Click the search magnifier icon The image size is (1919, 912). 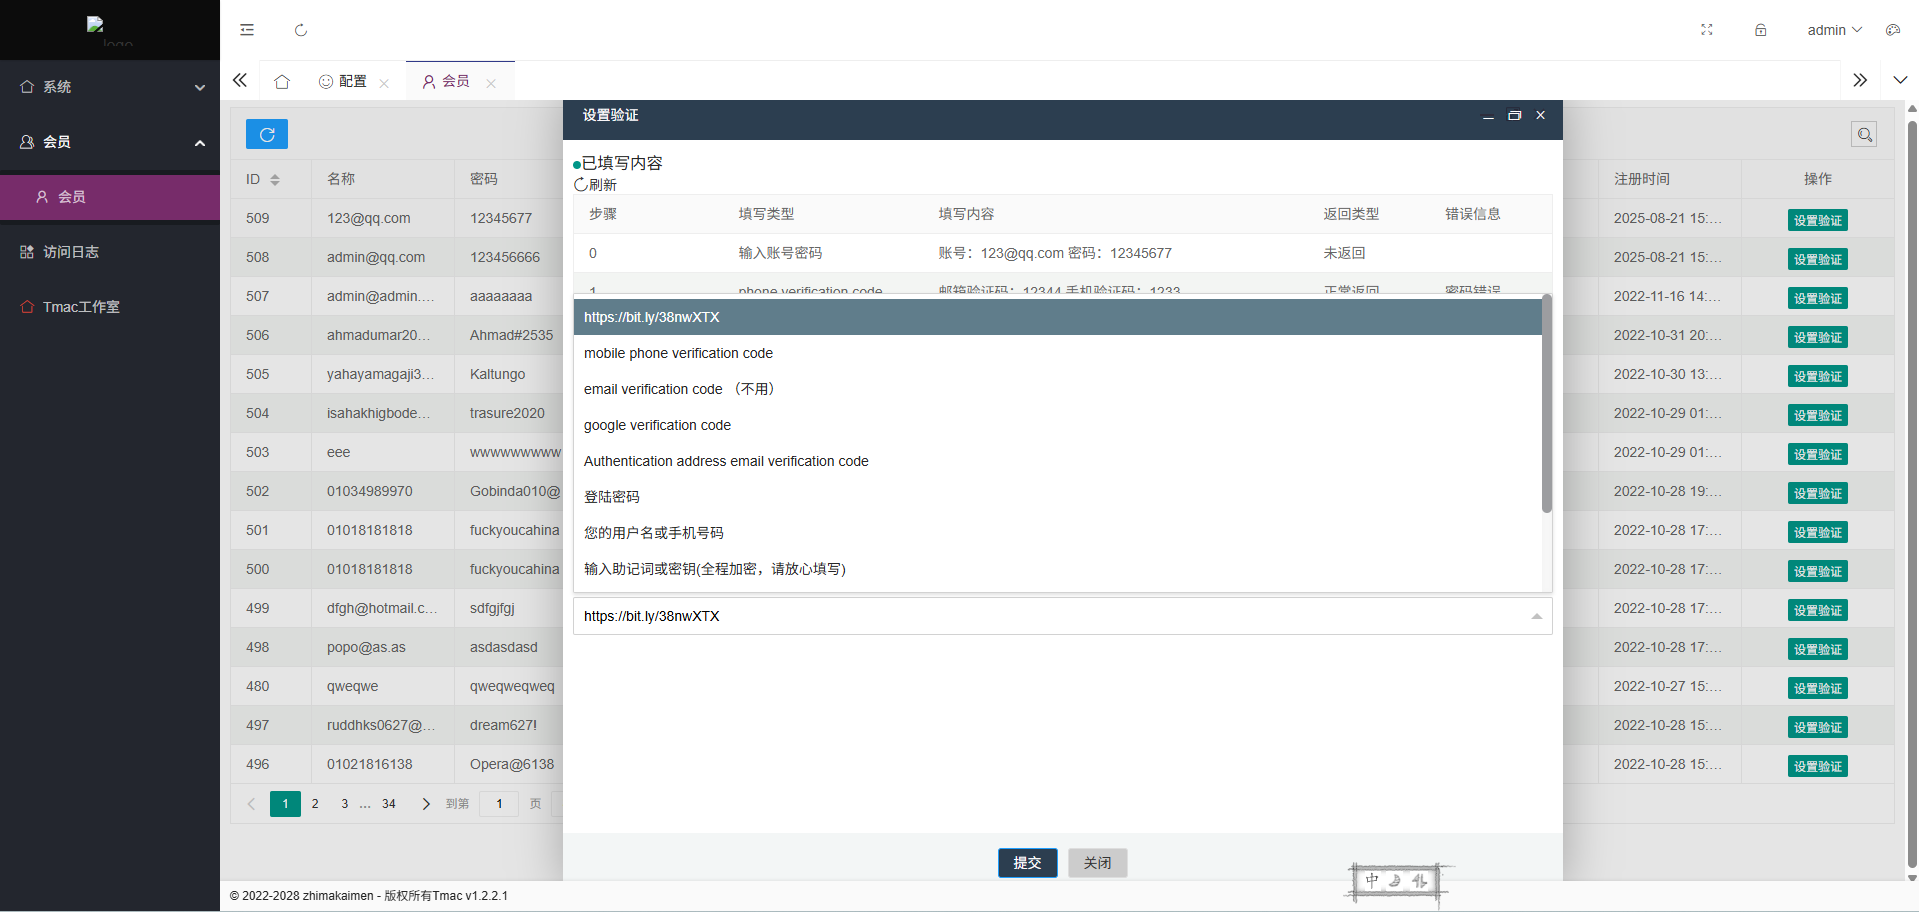pos(1864,134)
